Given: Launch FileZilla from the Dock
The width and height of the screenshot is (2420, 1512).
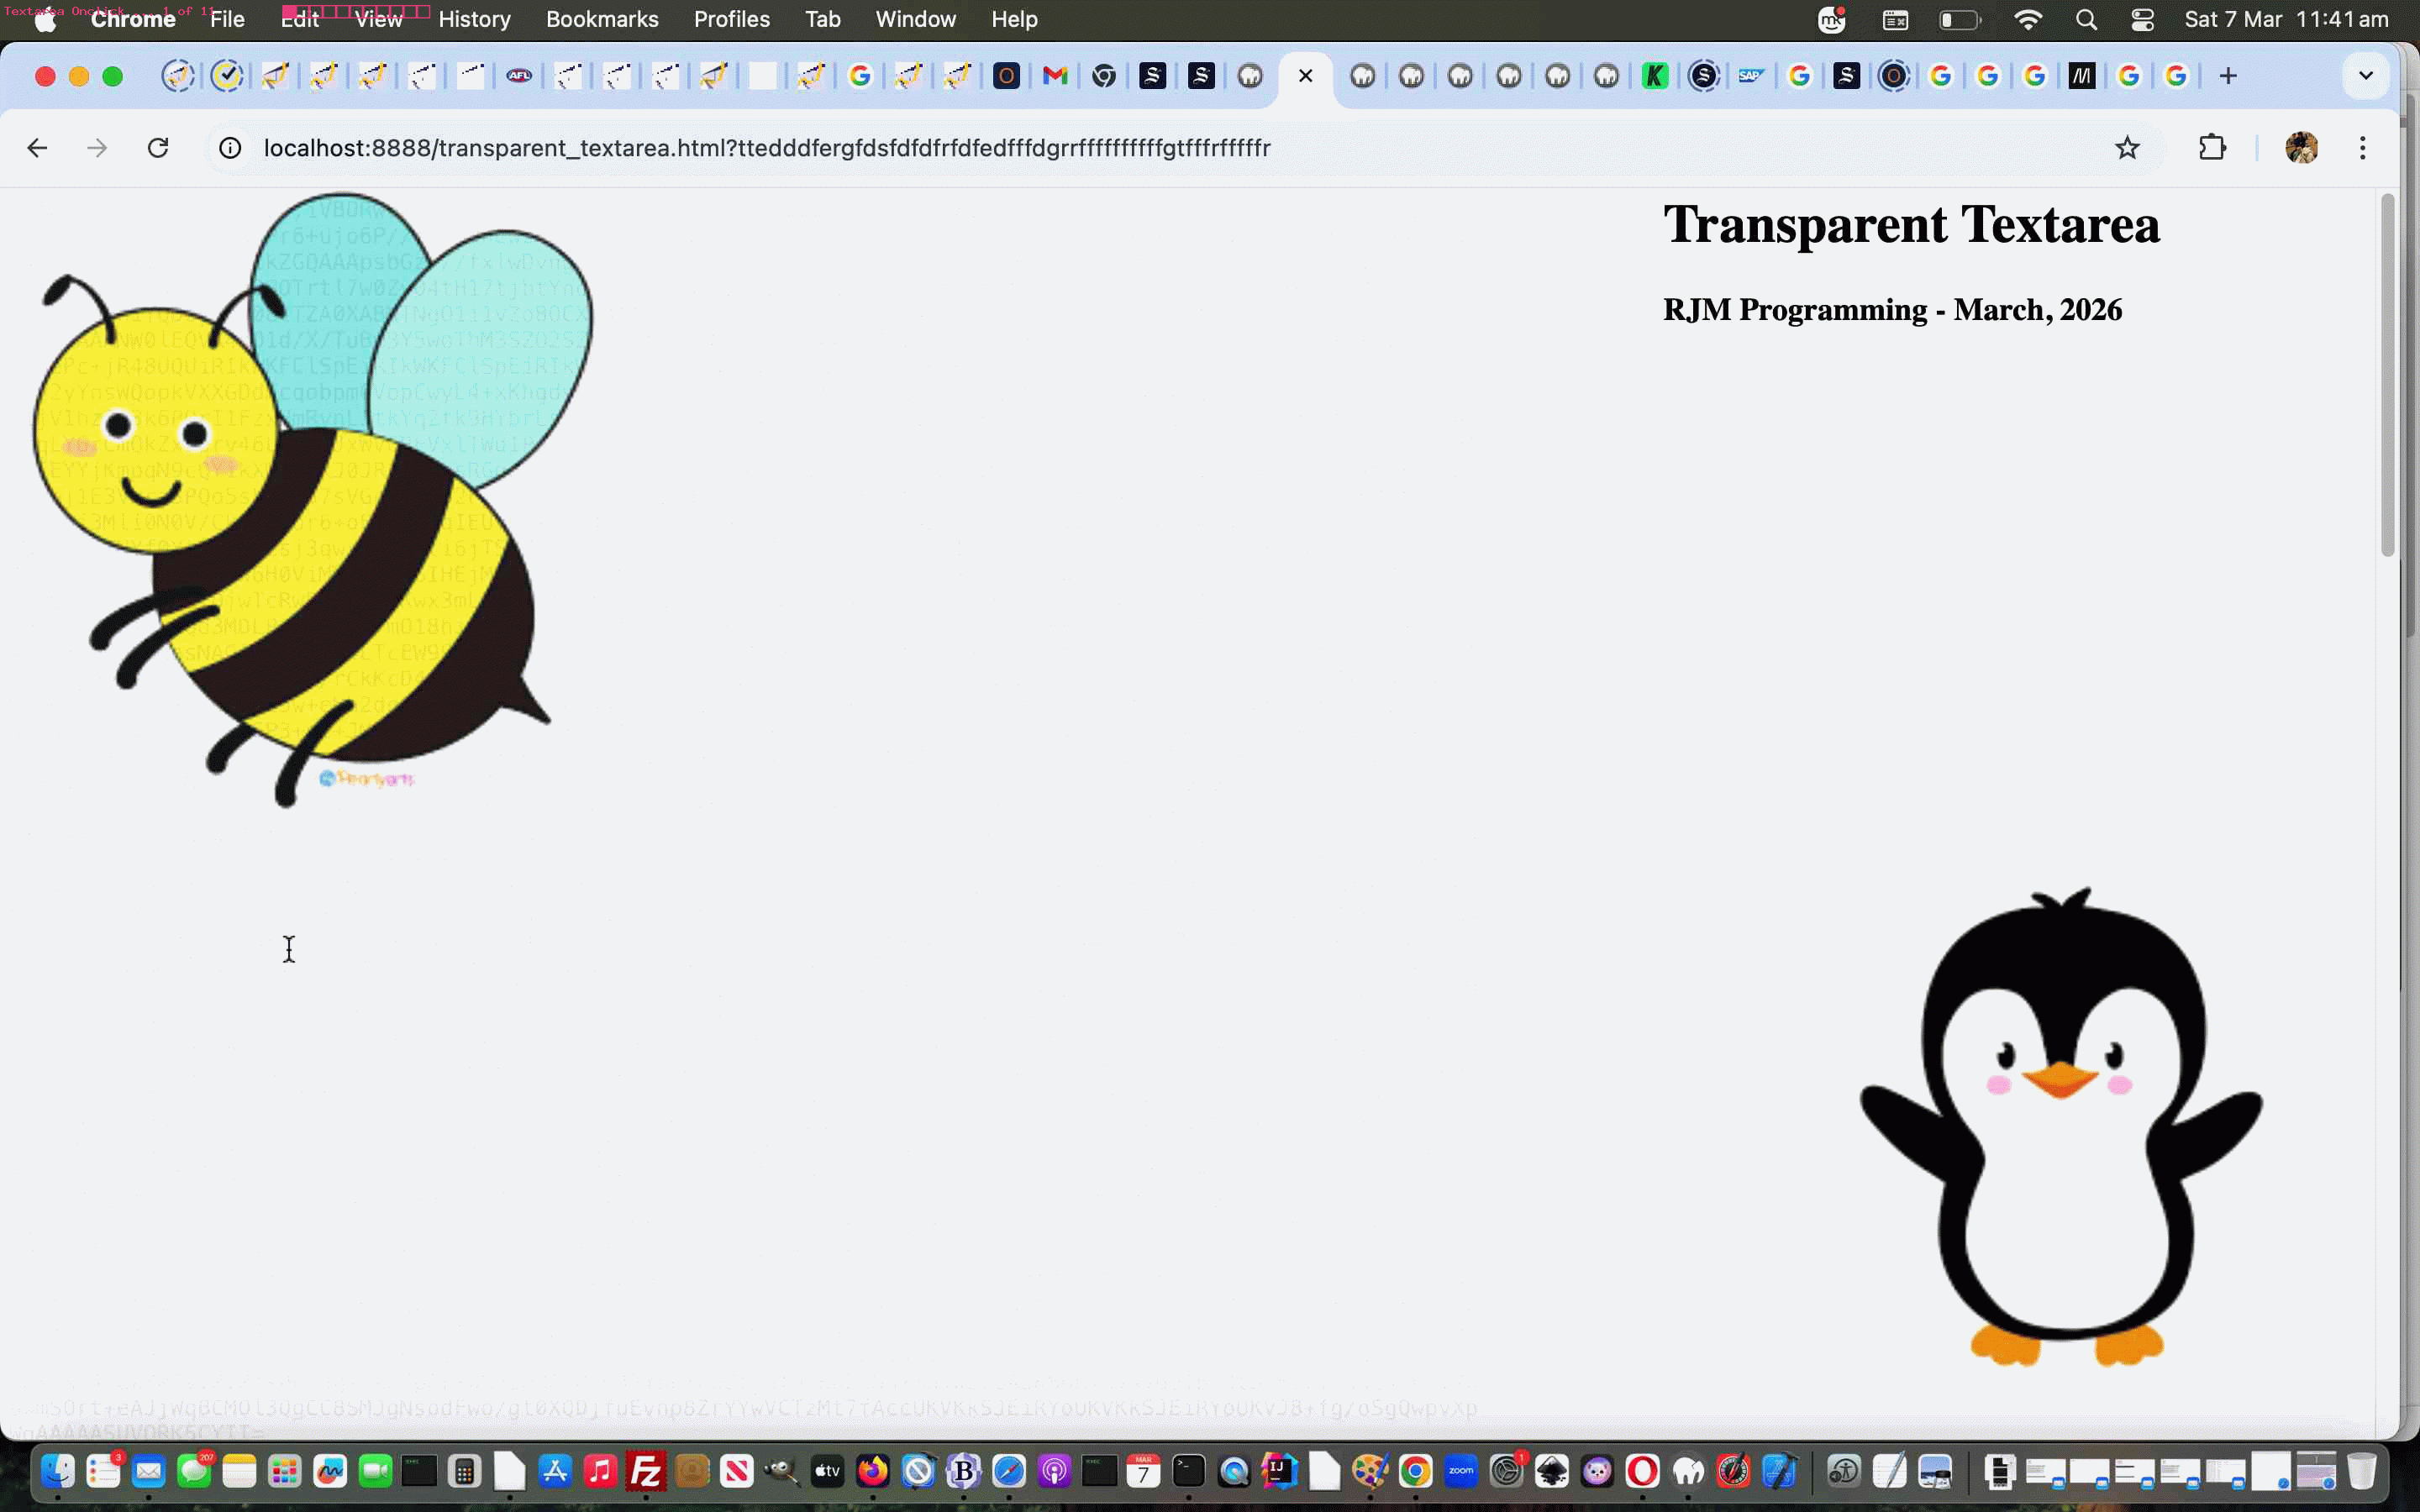Looking at the screenshot, I should point(648,1470).
